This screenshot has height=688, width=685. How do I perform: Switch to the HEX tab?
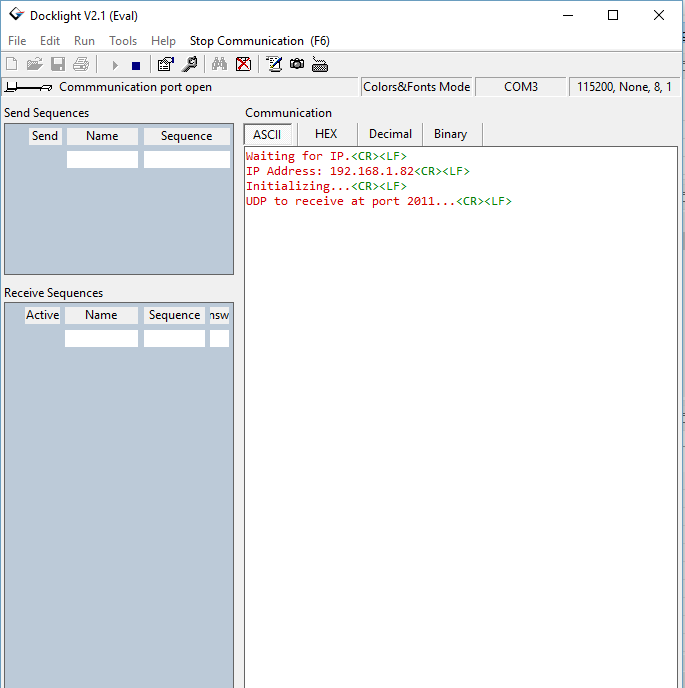pos(326,134)
